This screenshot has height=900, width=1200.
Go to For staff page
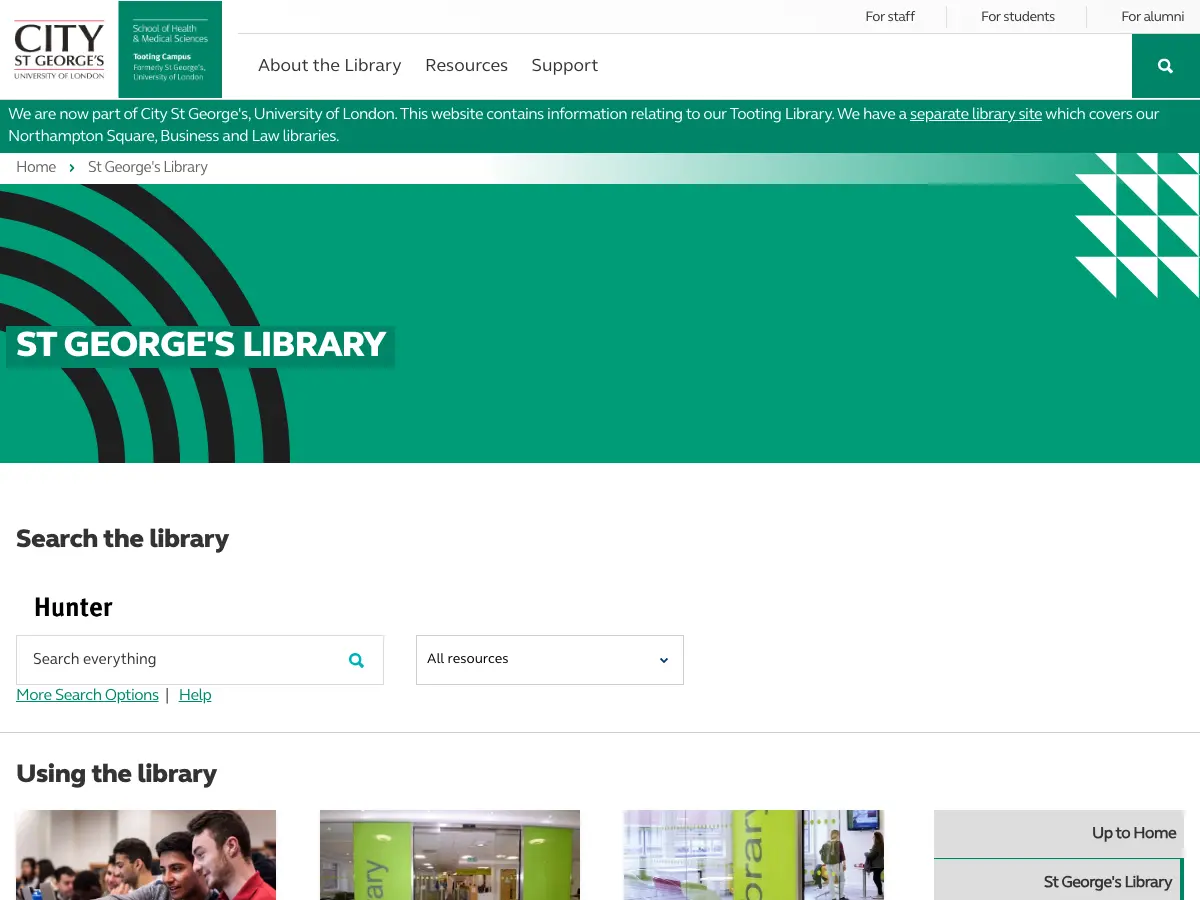pos(890,16)
